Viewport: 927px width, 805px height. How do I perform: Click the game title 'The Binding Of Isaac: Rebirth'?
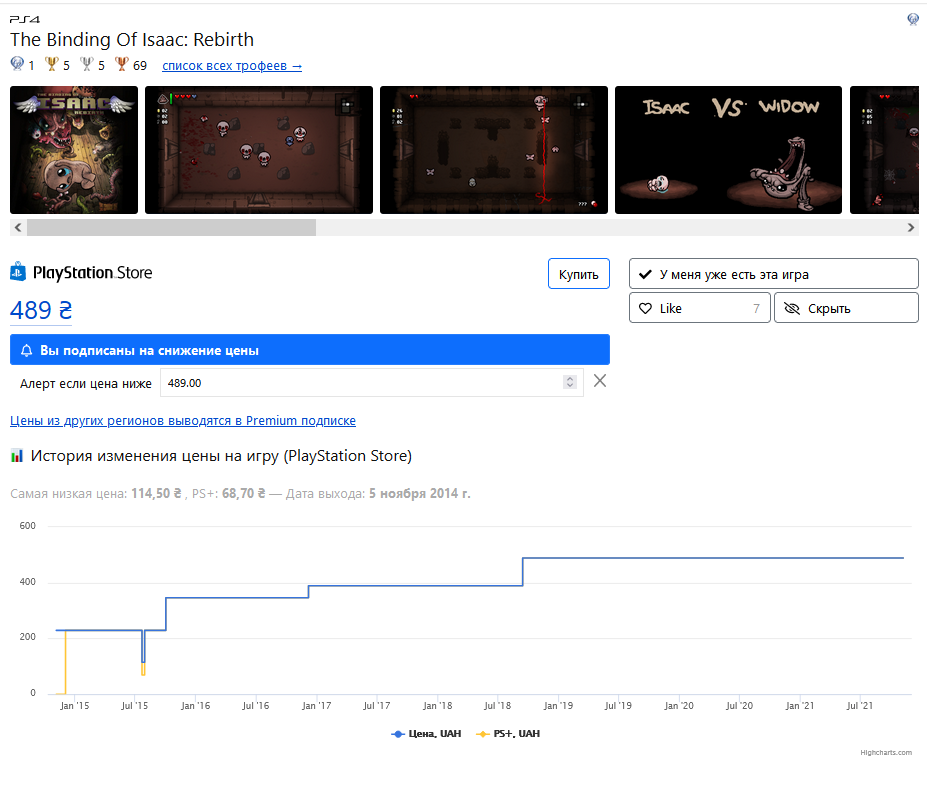[132, 40]
